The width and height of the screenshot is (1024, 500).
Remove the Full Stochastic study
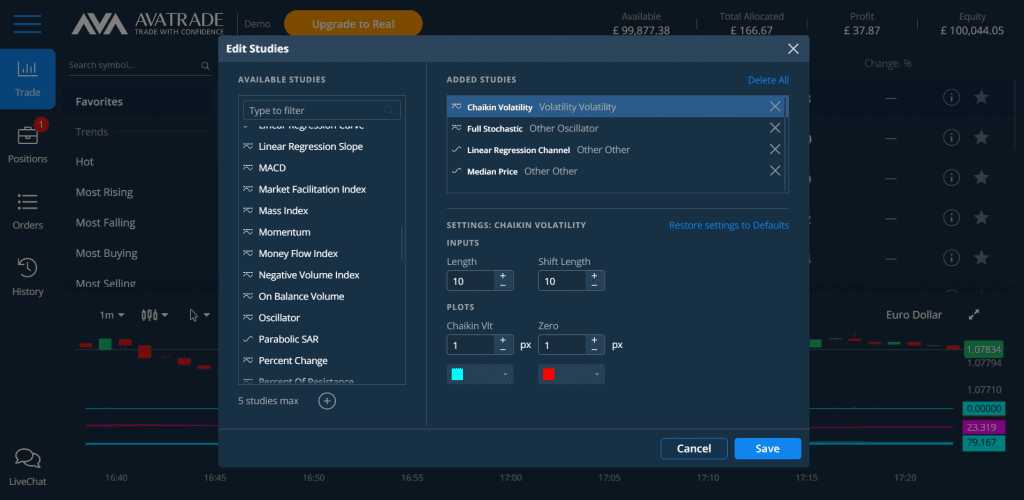coord(775,128)
